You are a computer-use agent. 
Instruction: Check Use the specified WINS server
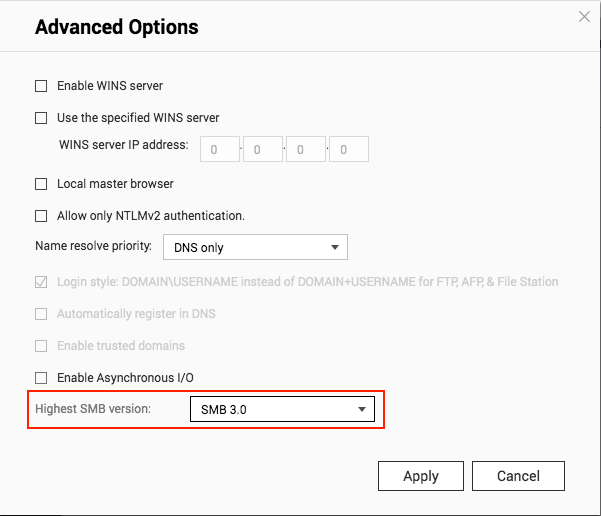click(41, 118)
